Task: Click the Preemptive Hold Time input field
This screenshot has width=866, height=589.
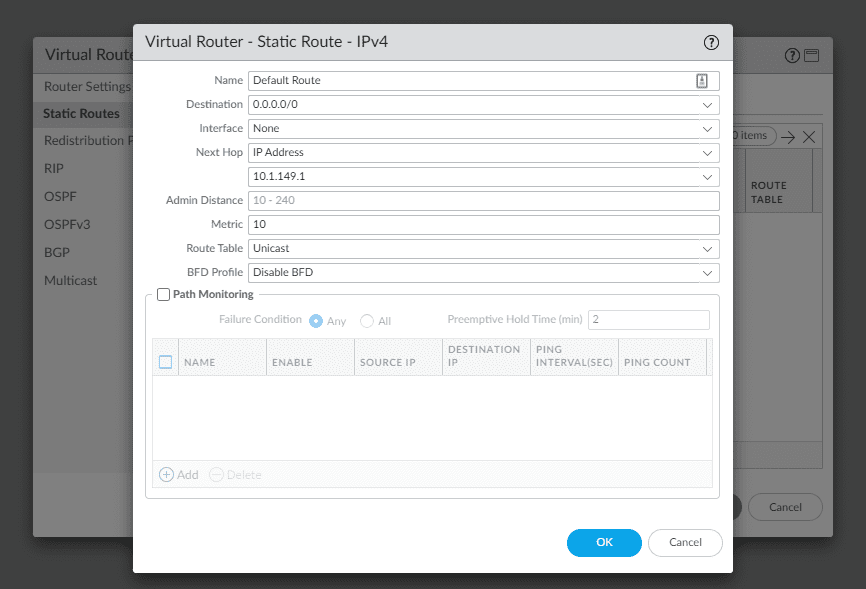Action: click(x=648, y=320)
